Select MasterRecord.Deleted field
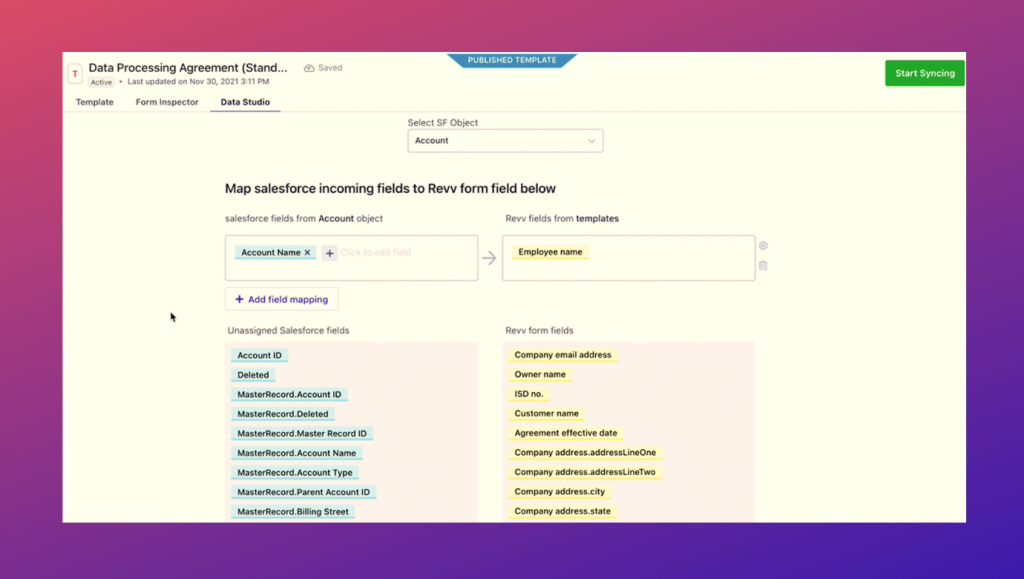 [283, 415]
